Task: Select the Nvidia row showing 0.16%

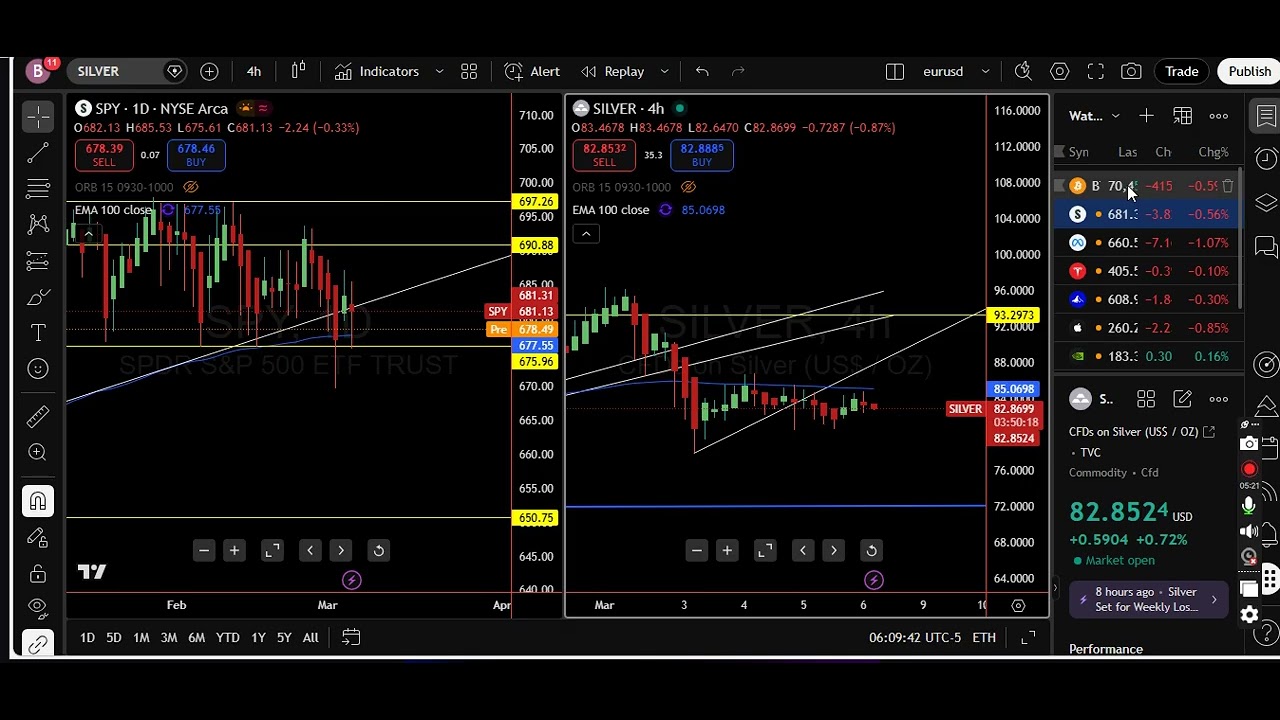Action: click(x=1148, y=356)
